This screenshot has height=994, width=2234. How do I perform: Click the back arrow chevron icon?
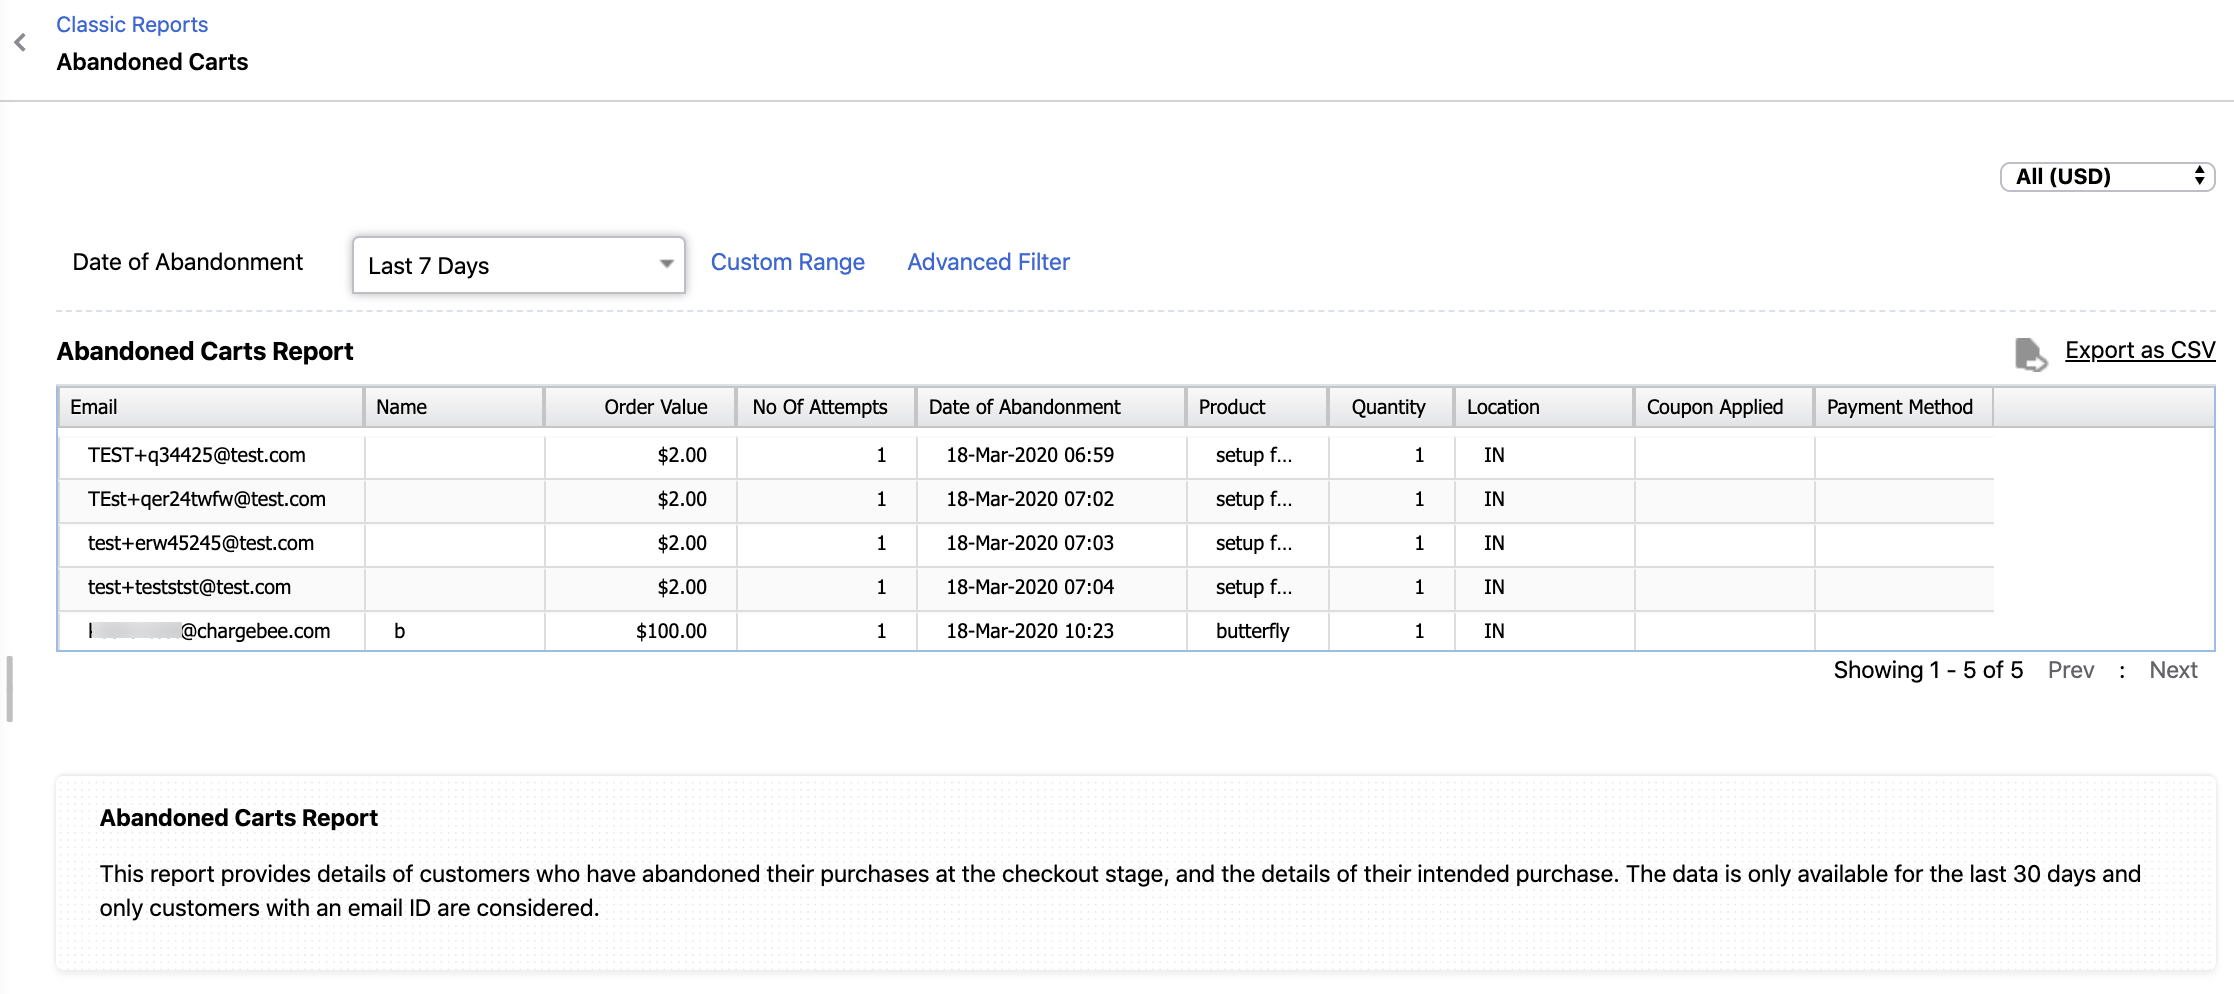click(x=20, y=42)
